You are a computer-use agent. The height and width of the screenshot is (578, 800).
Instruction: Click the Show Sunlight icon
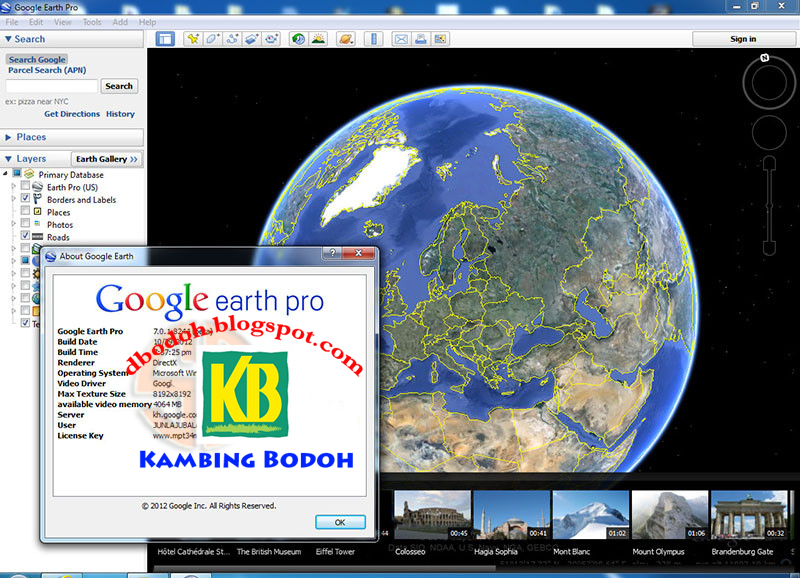316,39
